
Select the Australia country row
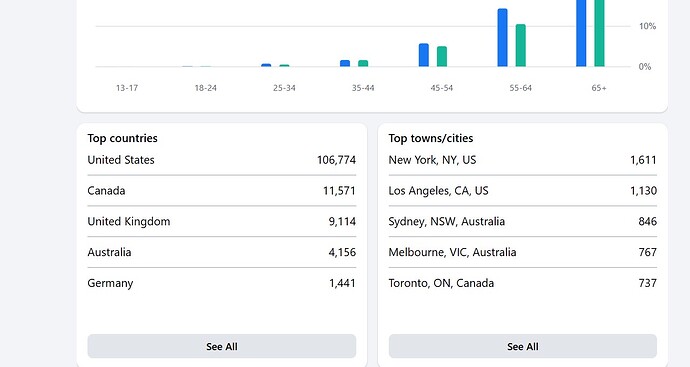coord(221,252)
